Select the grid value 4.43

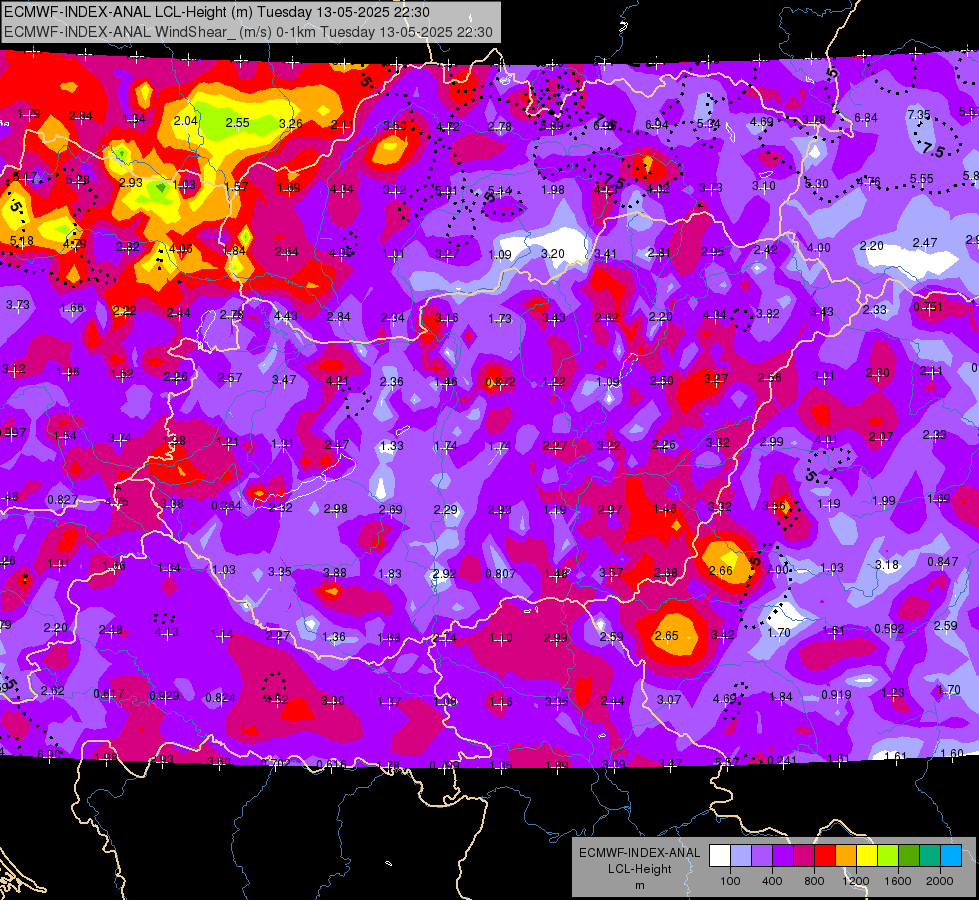click(285, 315)
